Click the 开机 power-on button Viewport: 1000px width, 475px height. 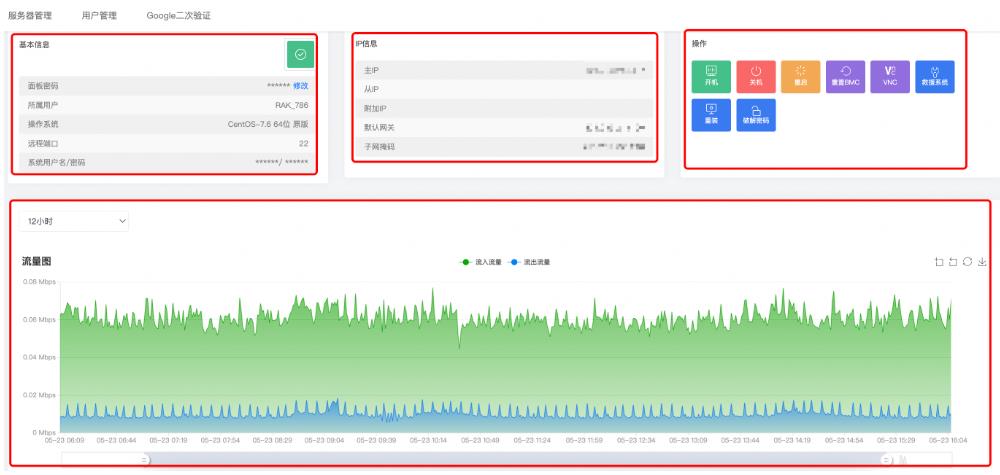[711, 76]
